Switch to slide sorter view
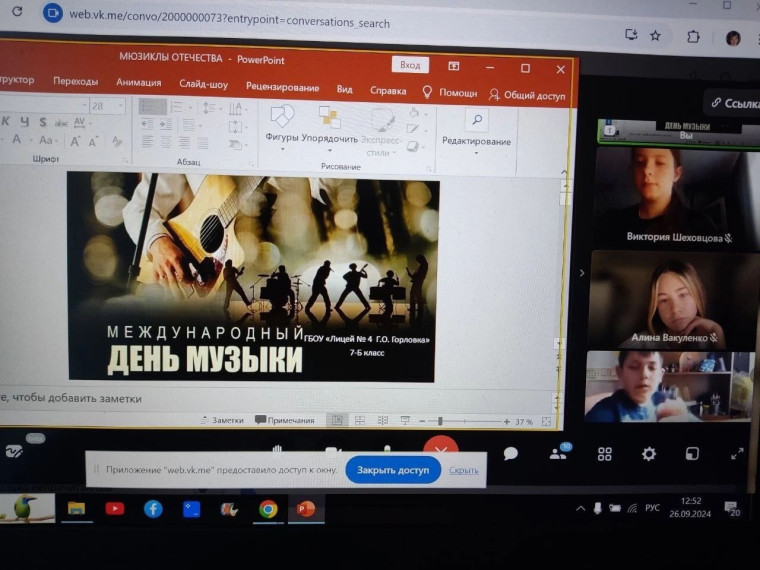Image resolution: width=760 pixels, height=570 pixels. pos(360,420)
